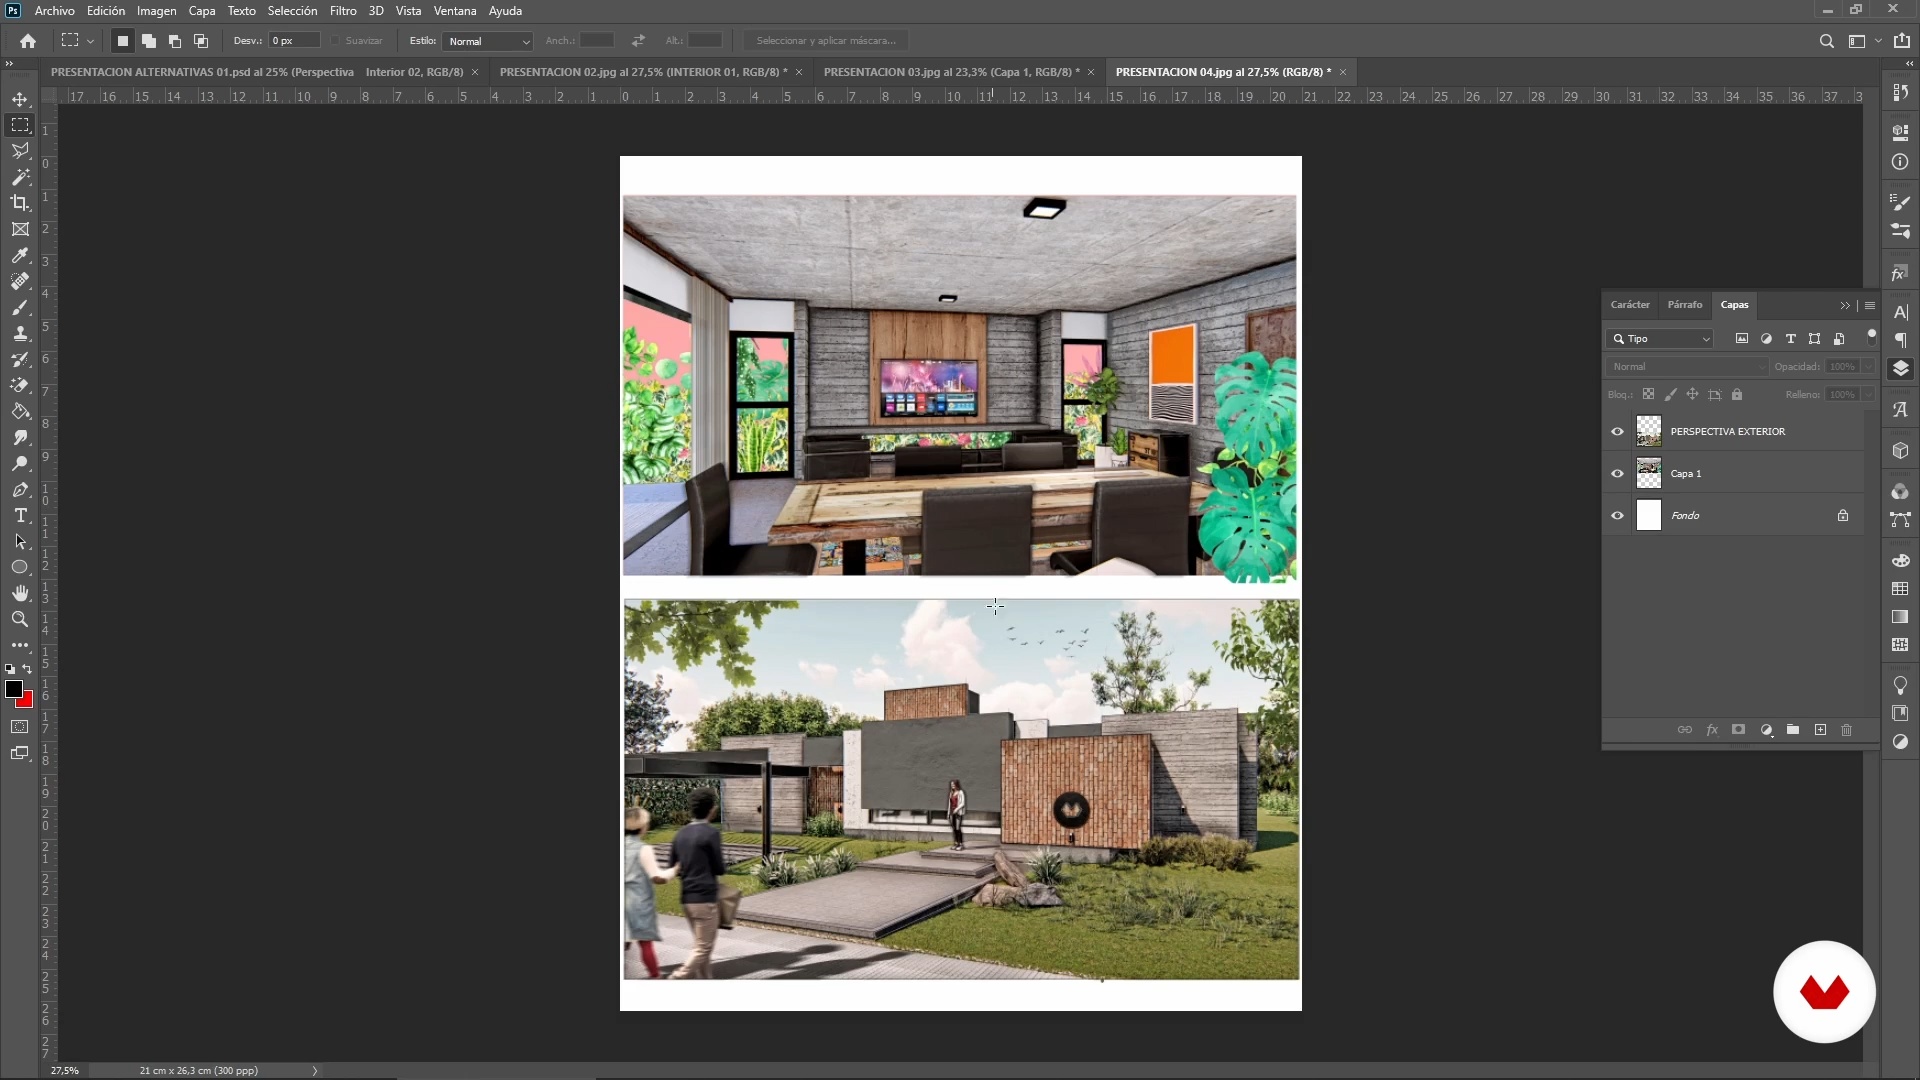This screenshot has height=1080, width=1920.
Task: Open the search magnifier in top bar
Action: pos(1826,41)
